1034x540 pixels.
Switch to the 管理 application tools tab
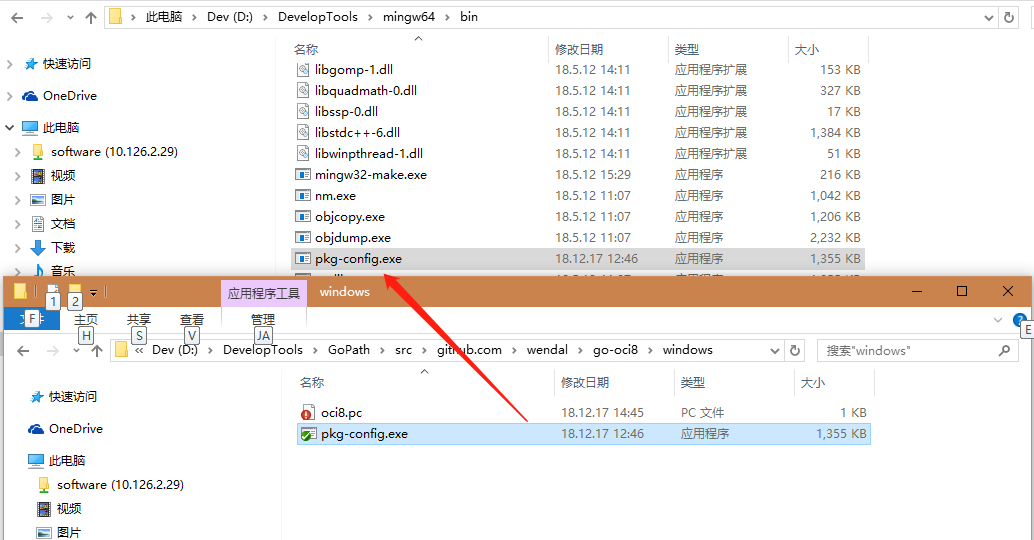[263, 320]
